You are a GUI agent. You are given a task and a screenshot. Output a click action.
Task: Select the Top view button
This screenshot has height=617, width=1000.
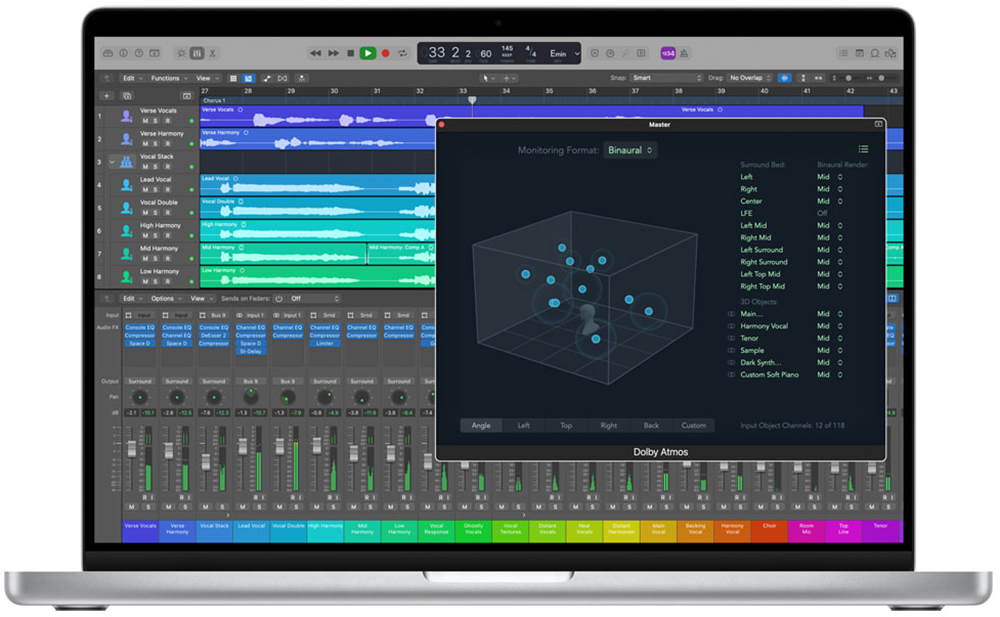click(x=566, y=426)
